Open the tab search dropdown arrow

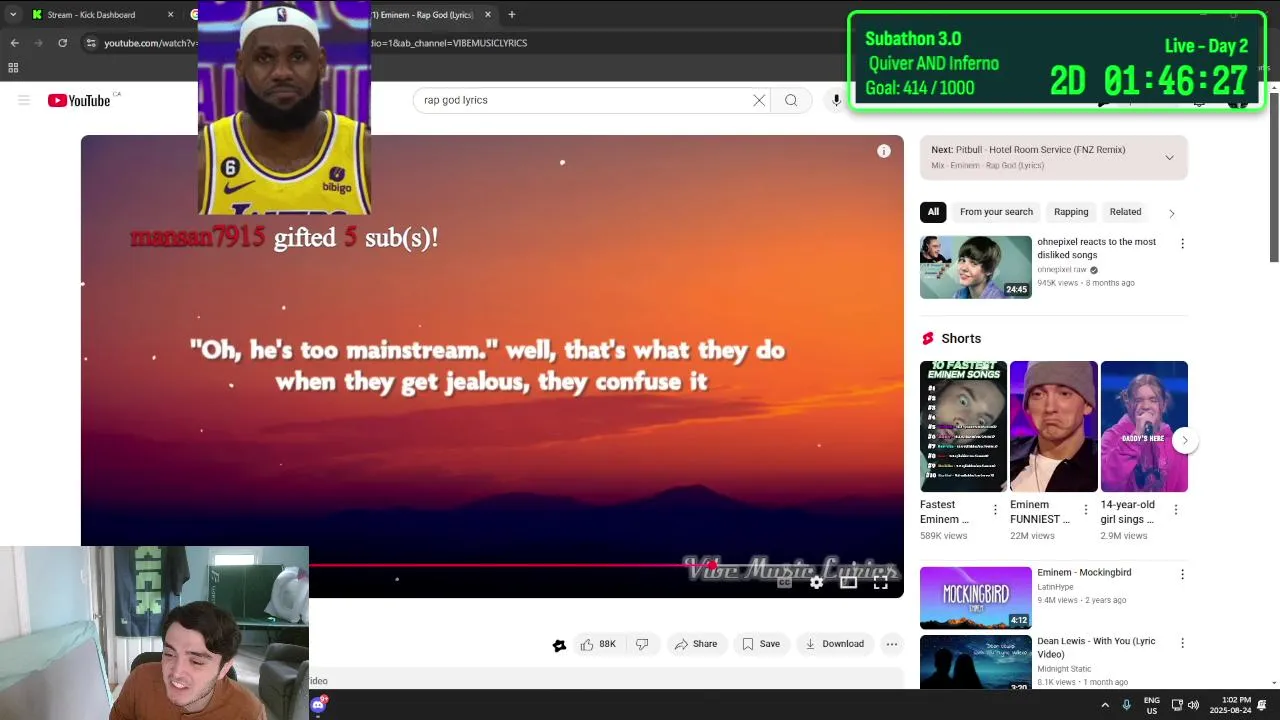click(x=13, y=15)
